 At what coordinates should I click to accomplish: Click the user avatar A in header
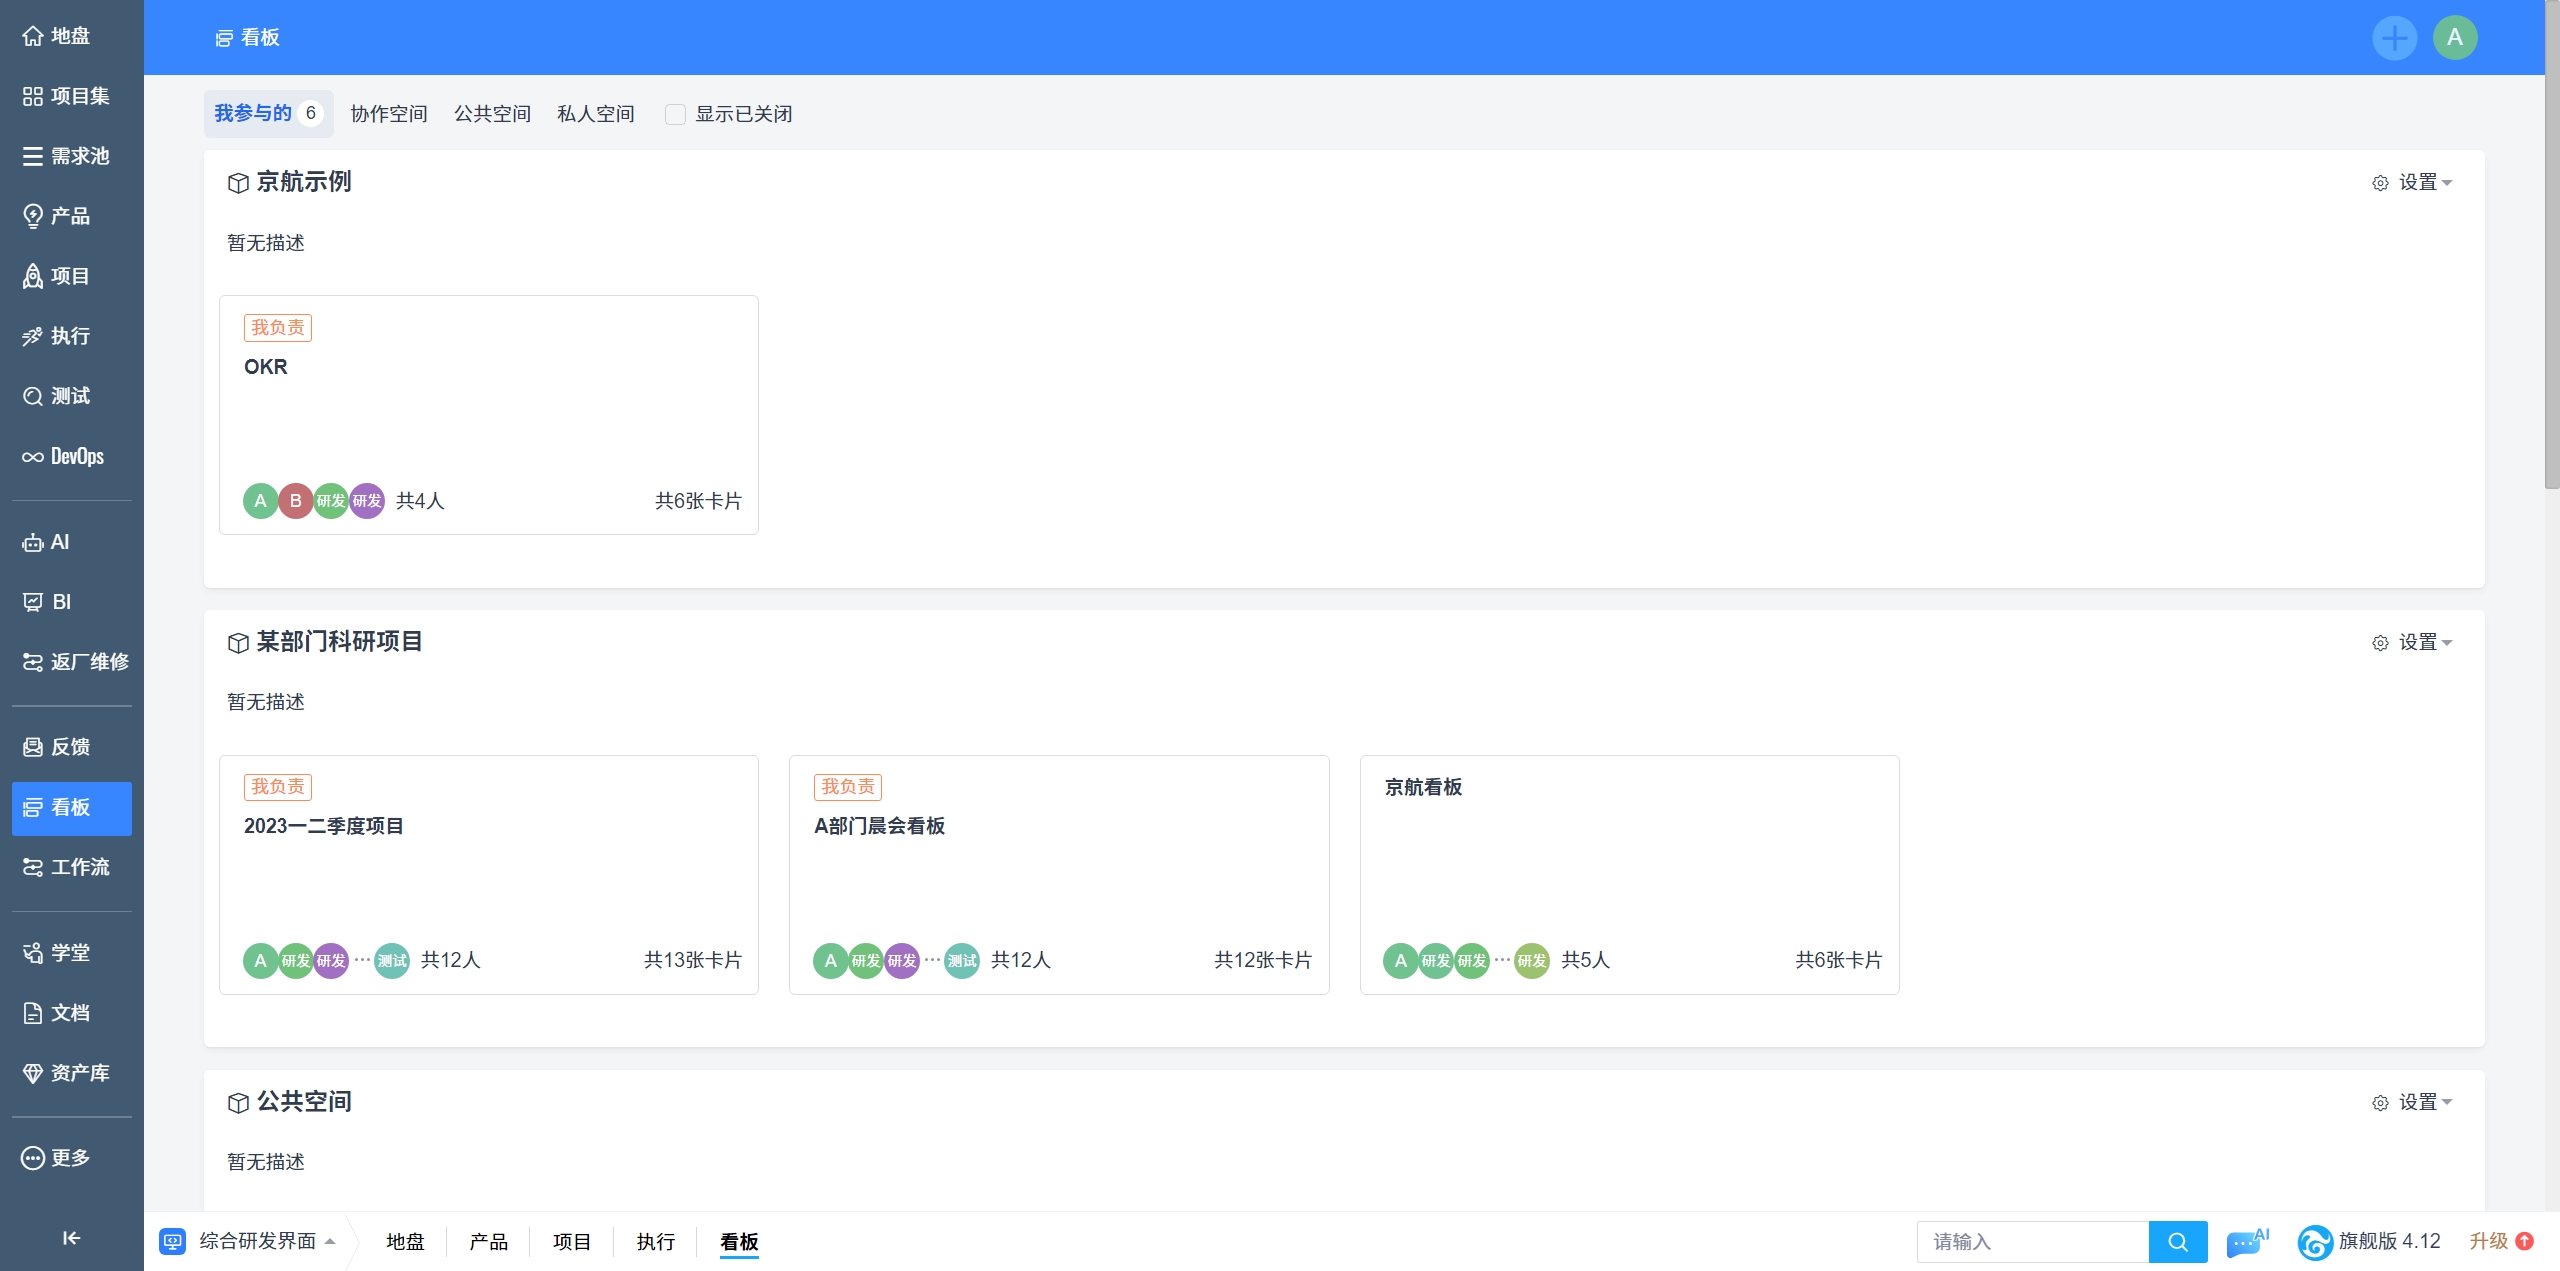click(x=2454, y=38)
